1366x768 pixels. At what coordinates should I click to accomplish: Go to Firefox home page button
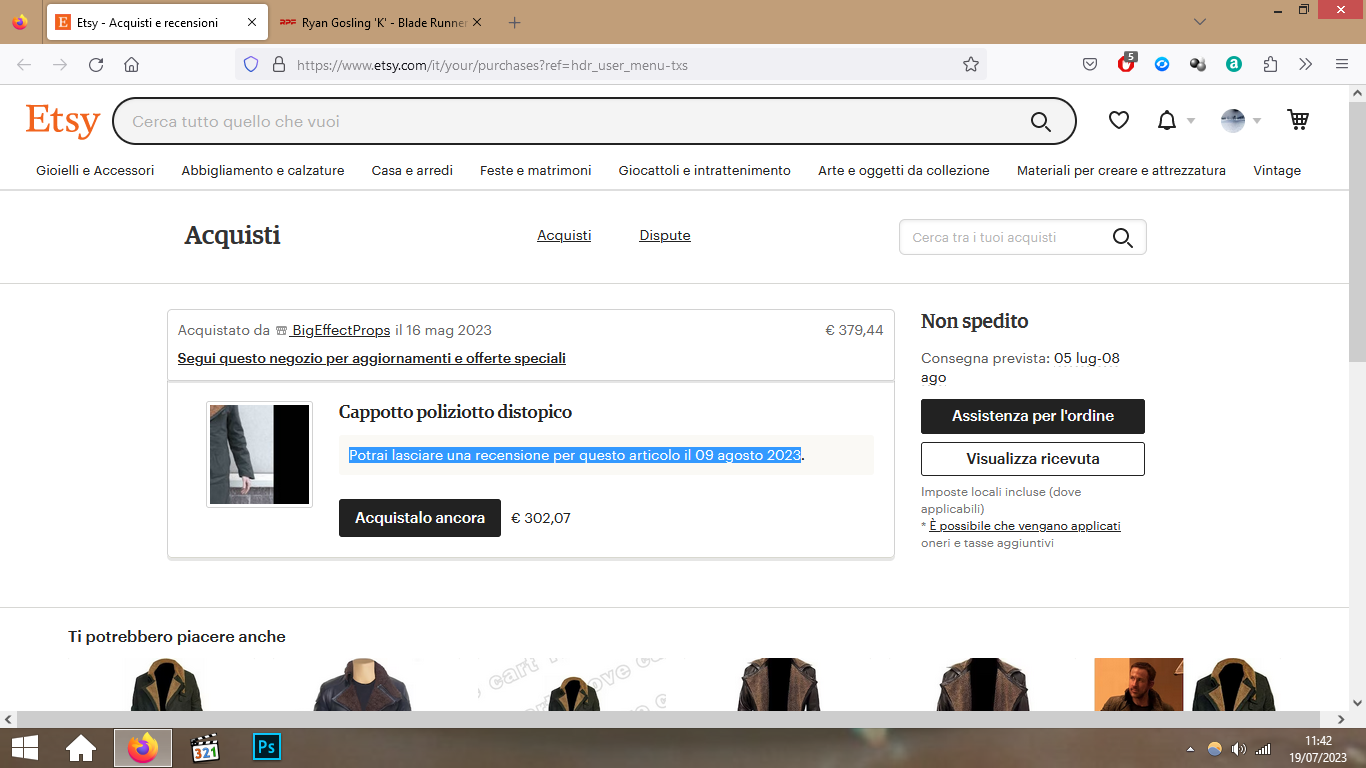coord(131,65)
